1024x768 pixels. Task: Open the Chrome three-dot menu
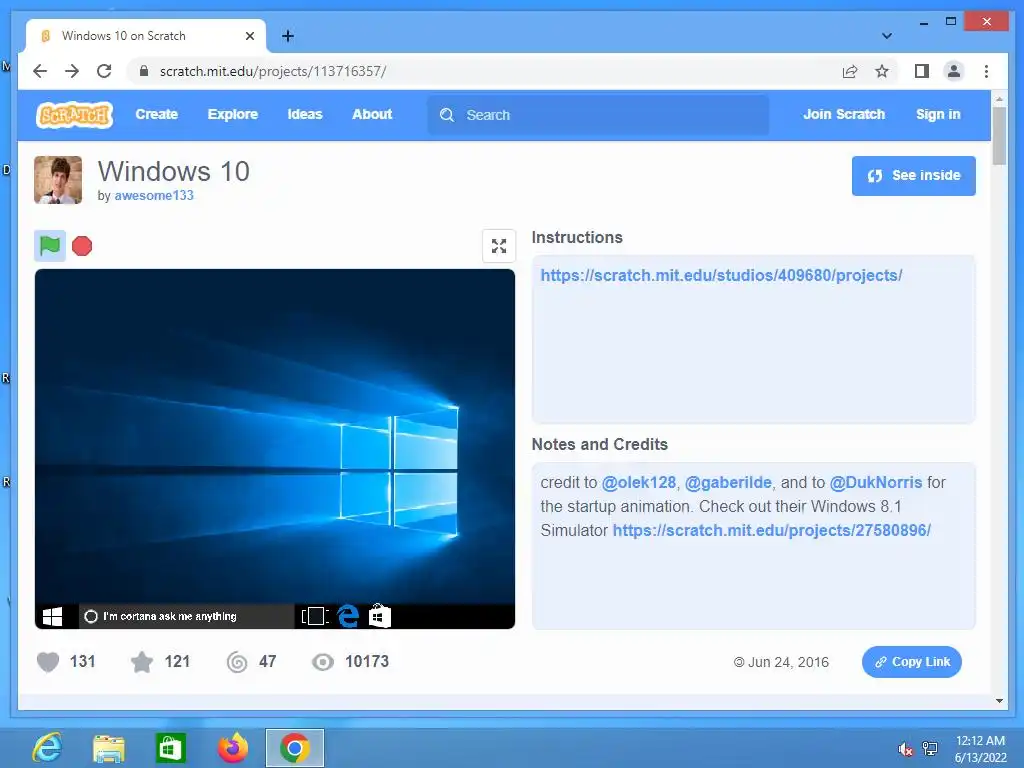[986, 71]
